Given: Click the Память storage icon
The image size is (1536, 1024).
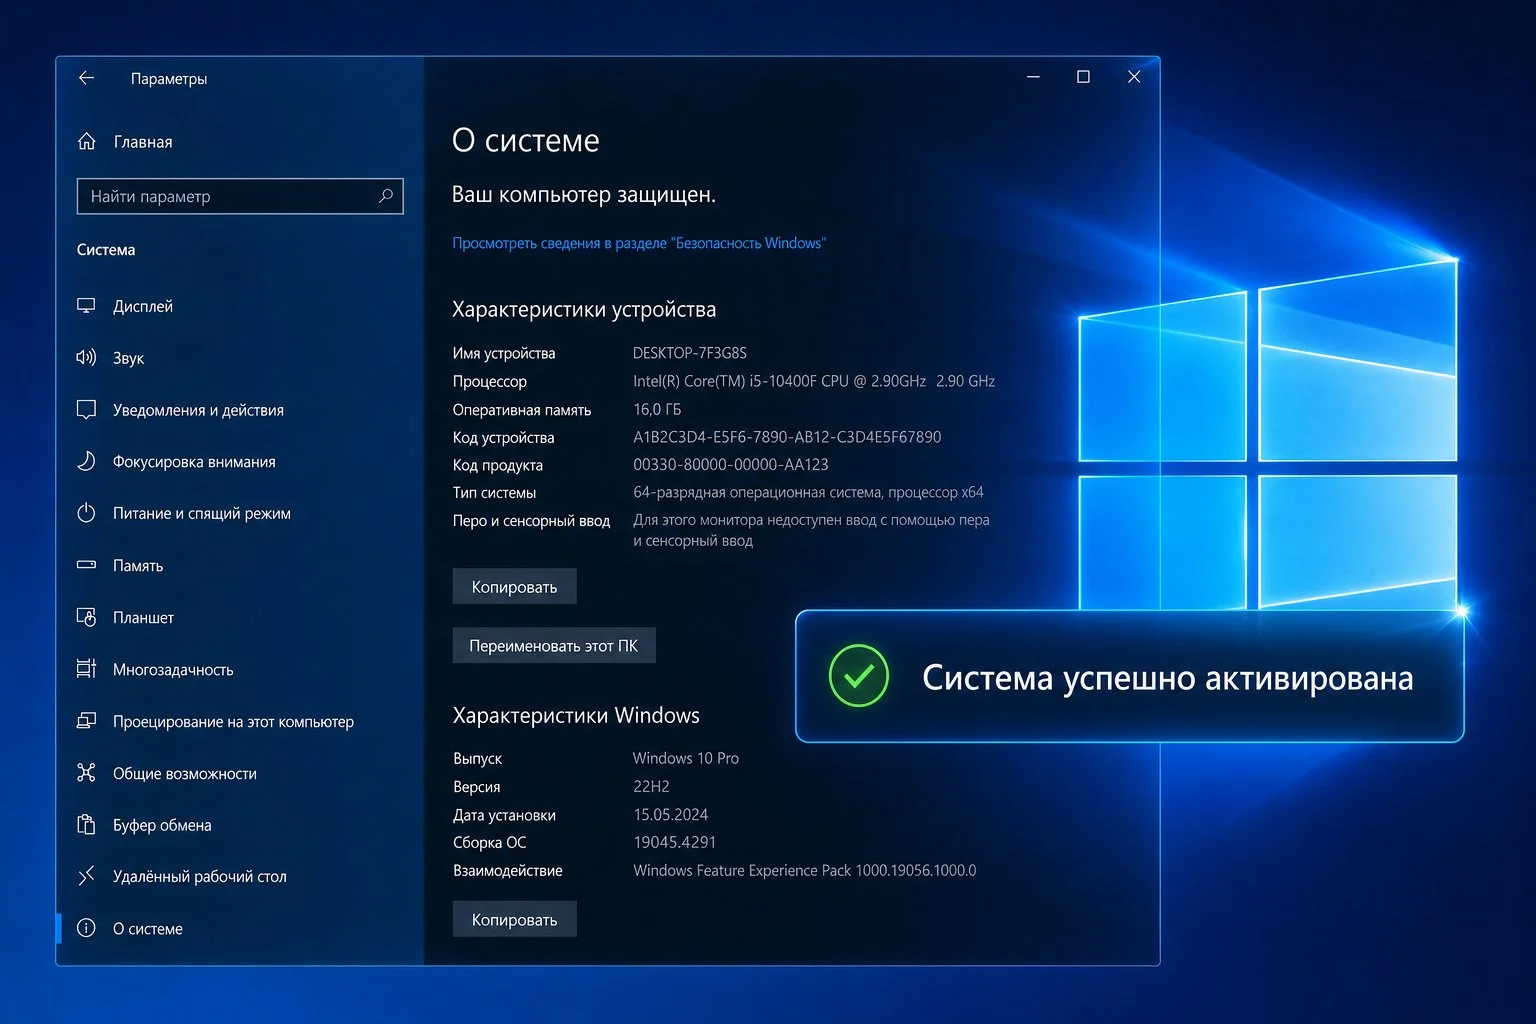Looking at the screenshot, I should point(87,565).
